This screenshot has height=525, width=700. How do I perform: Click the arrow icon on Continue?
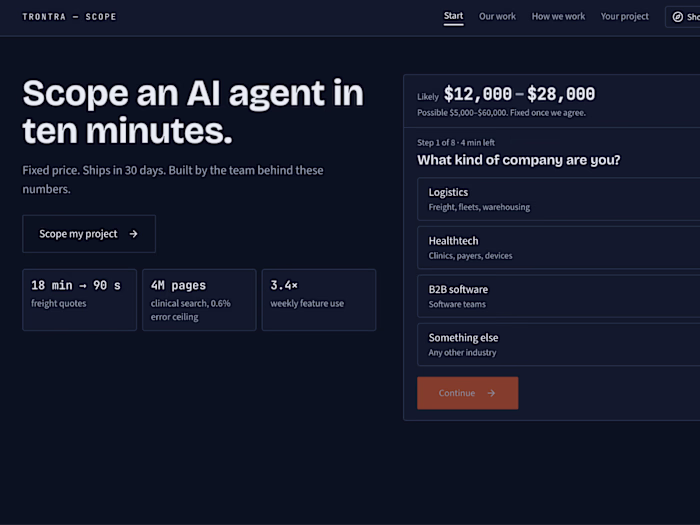(491, 393)
